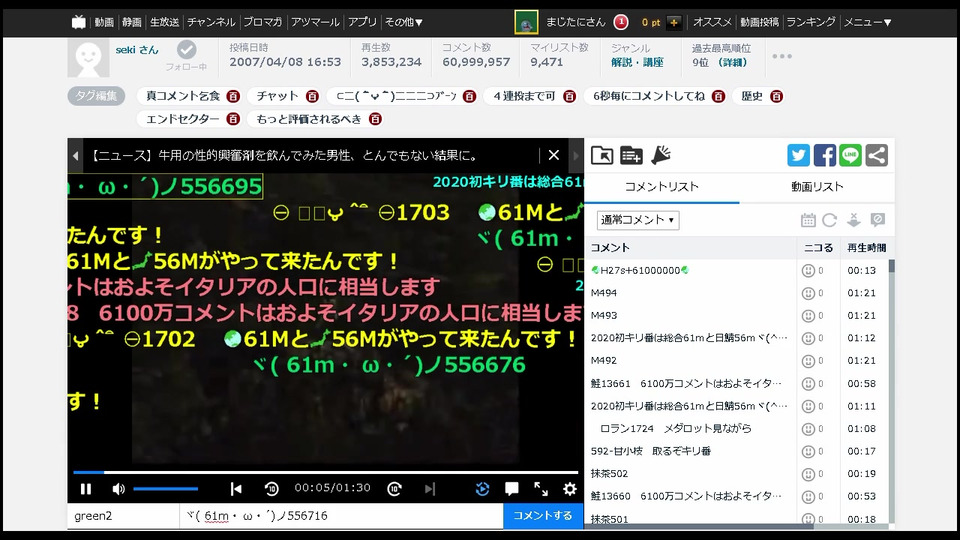Viewport: 960px width, 540px height.
Task: Open dictionary icon beside チャット tag
Action: pos(312,96)
